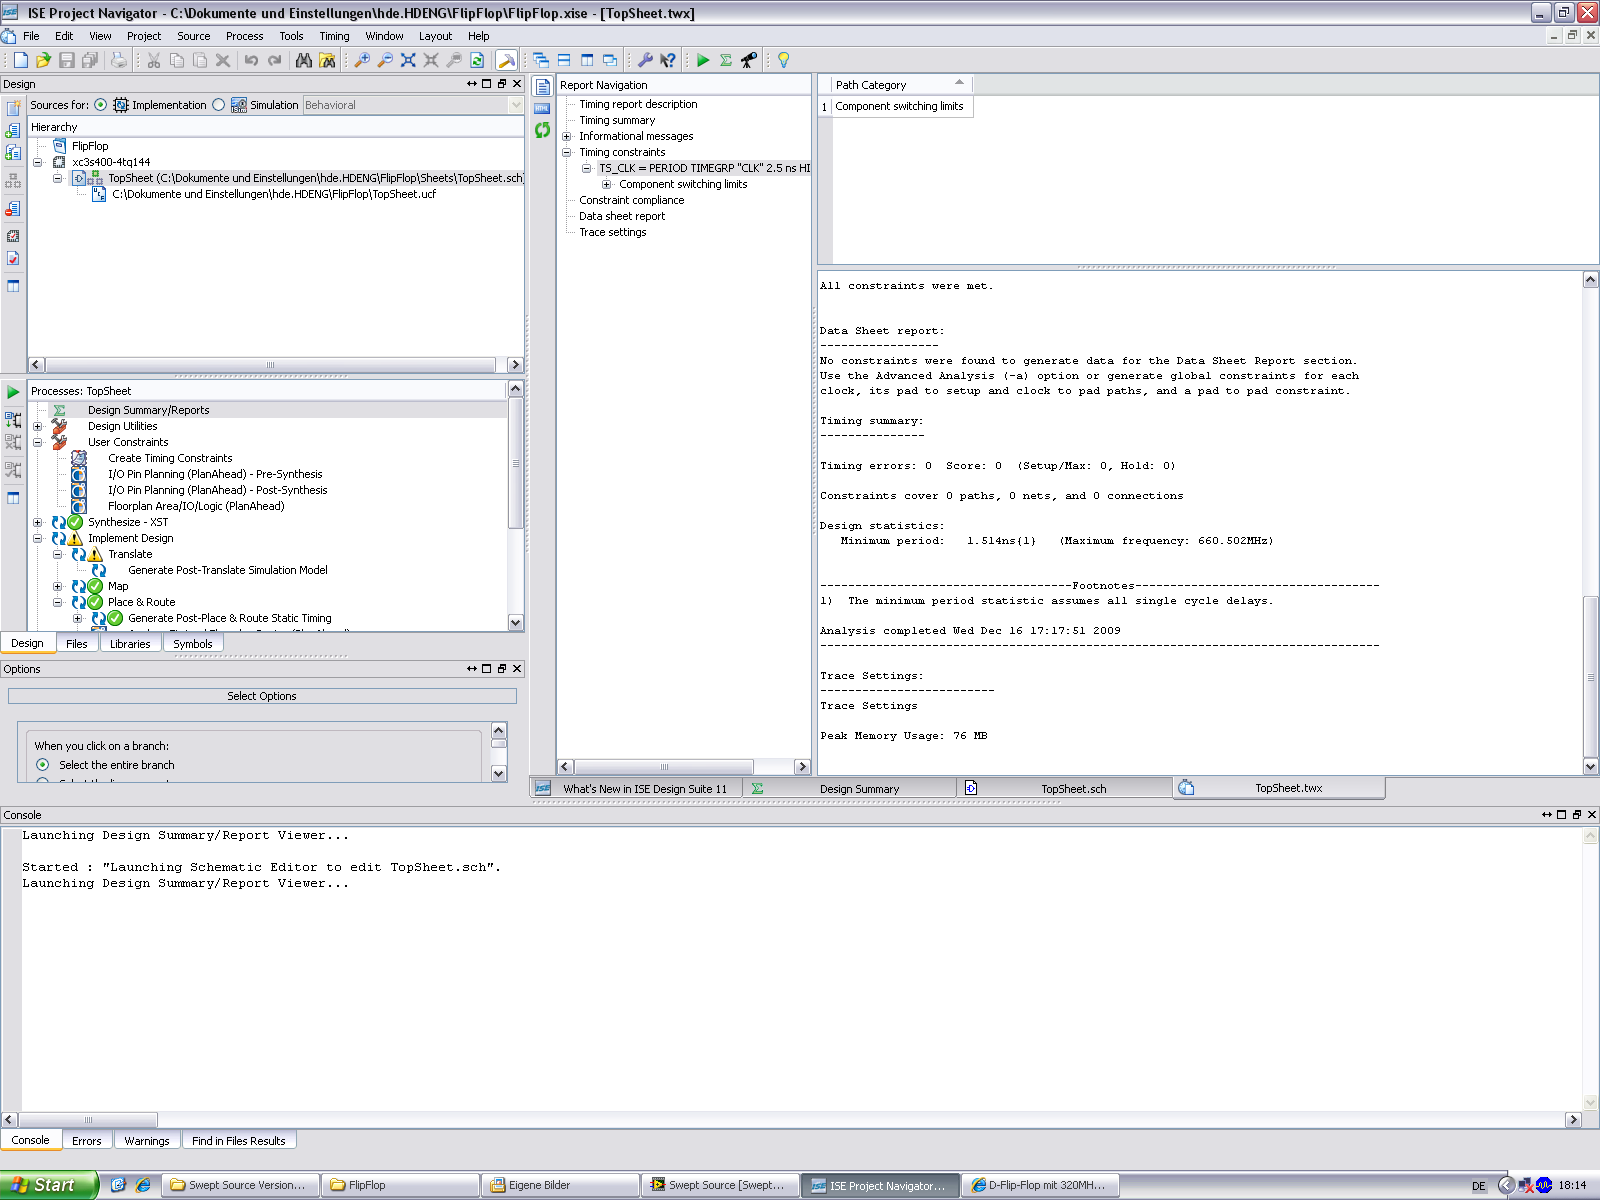Screen dimensions: 1600x1200
Task: Click the Console horizontal scrollbar thumb
Action: tap(88, 1120)
